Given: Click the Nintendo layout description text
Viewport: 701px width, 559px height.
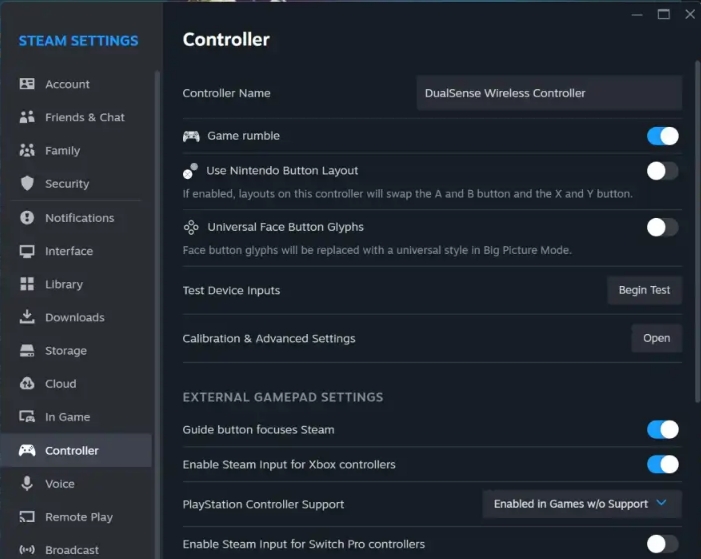Looking at the screenshot, I should tap(408, 194).
